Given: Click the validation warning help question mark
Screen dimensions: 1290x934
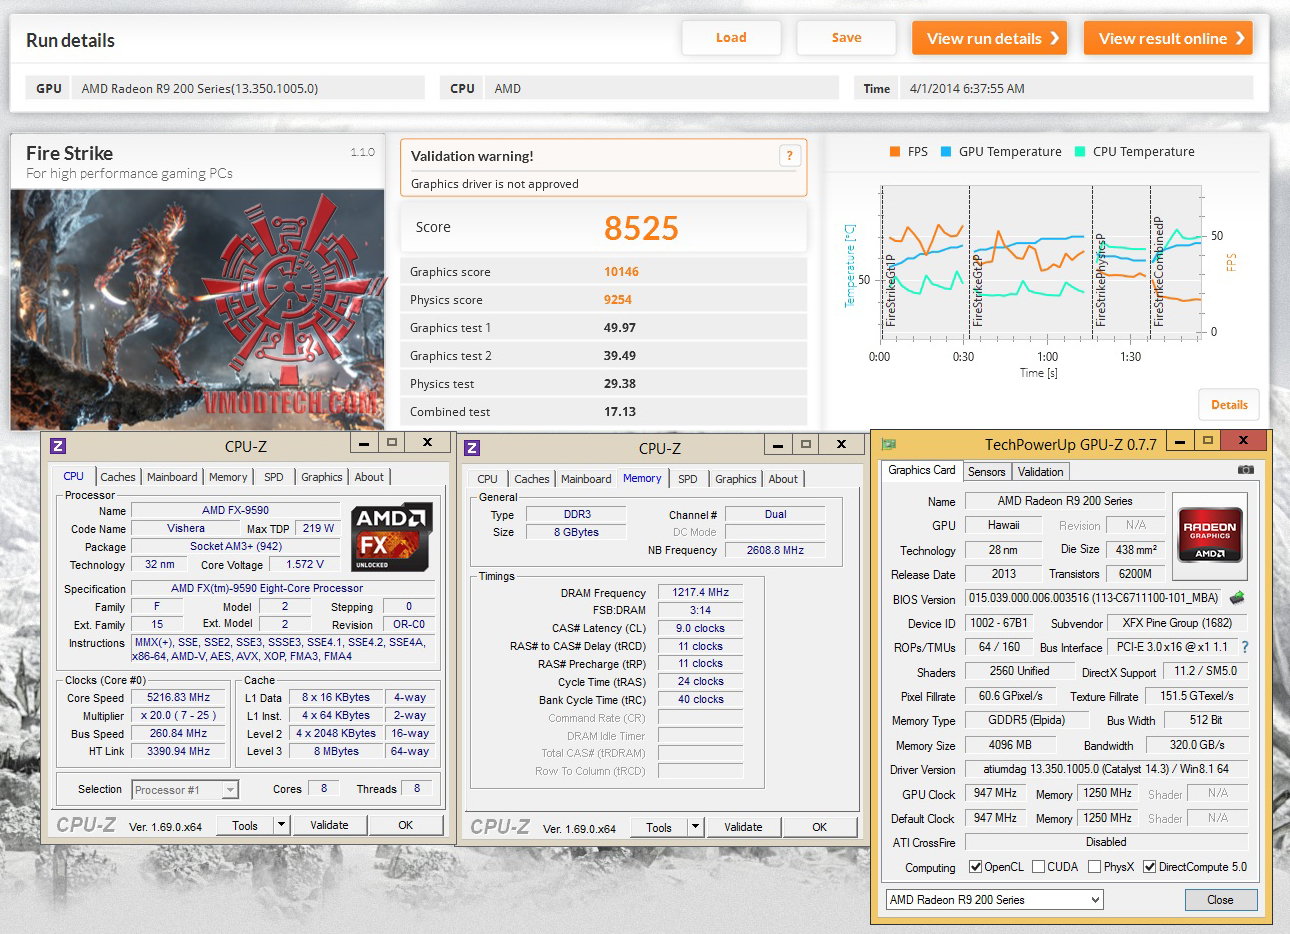Looking at the screenshot, I should [789, 155].
